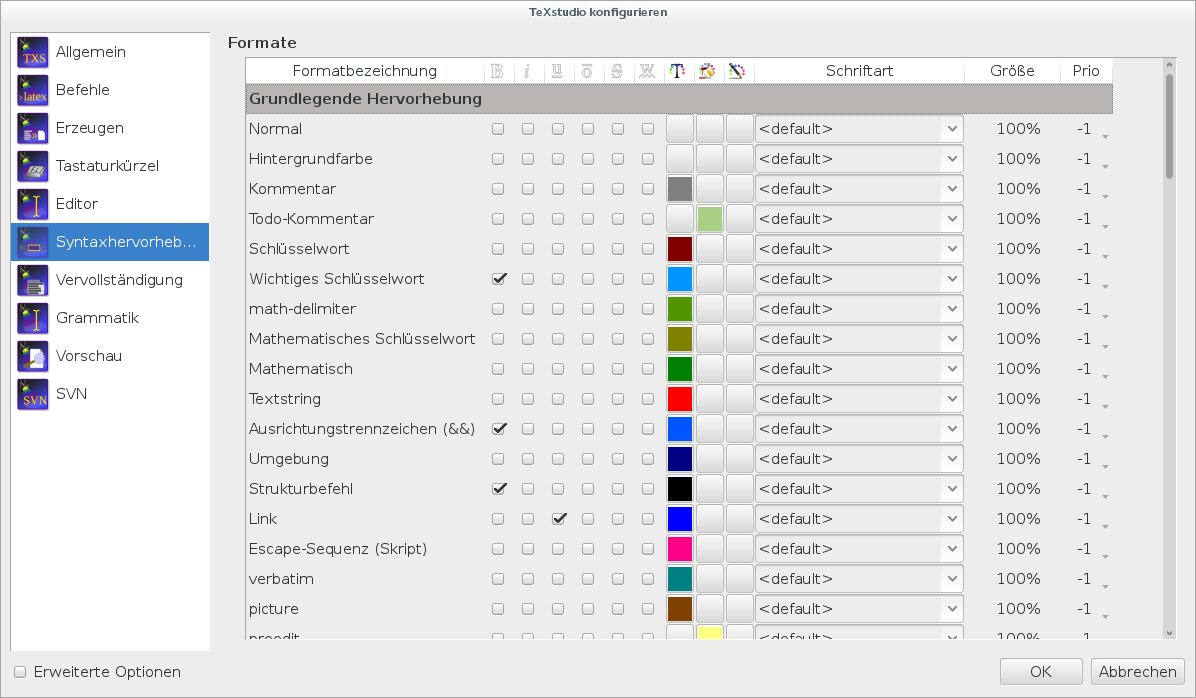The height and width of the screenshot is (698, 1196).
Task: Click the bold column header icon
Action: 497,71
